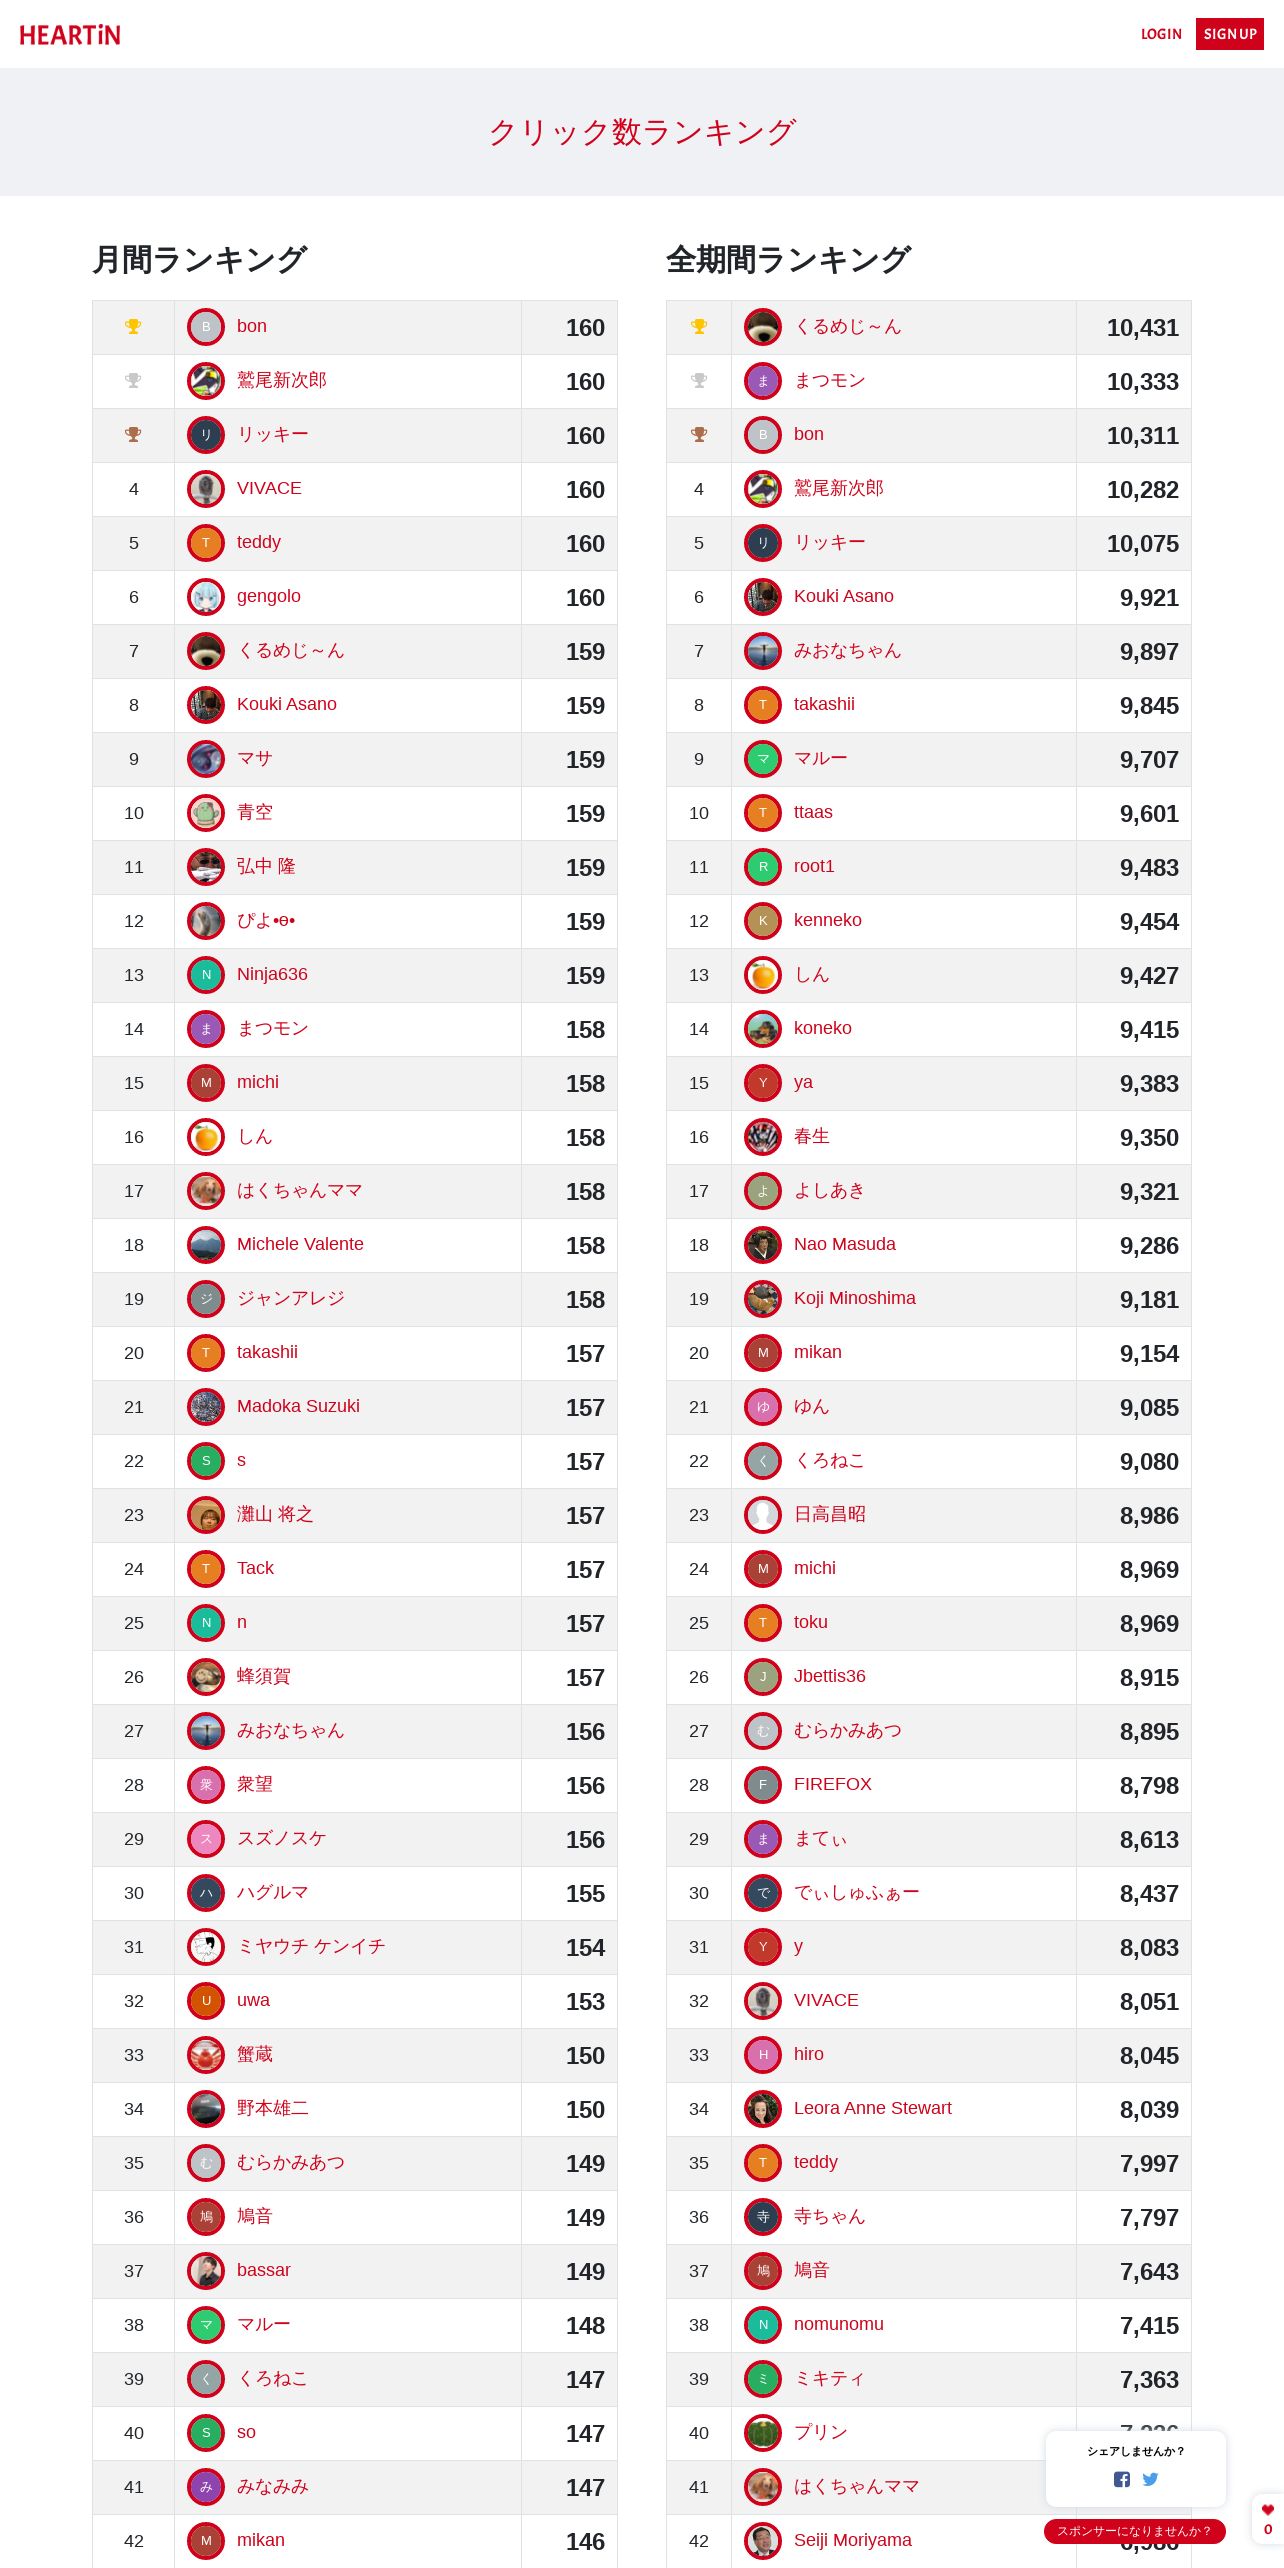Open the FIREFOX user link
Screen dimensions: 1284x2568
click(833, 1784)
